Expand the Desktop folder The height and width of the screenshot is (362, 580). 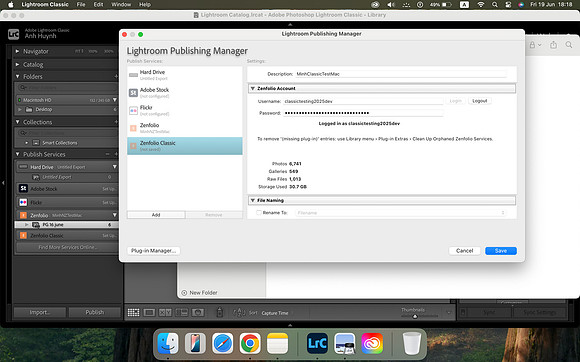pos(20,109)
